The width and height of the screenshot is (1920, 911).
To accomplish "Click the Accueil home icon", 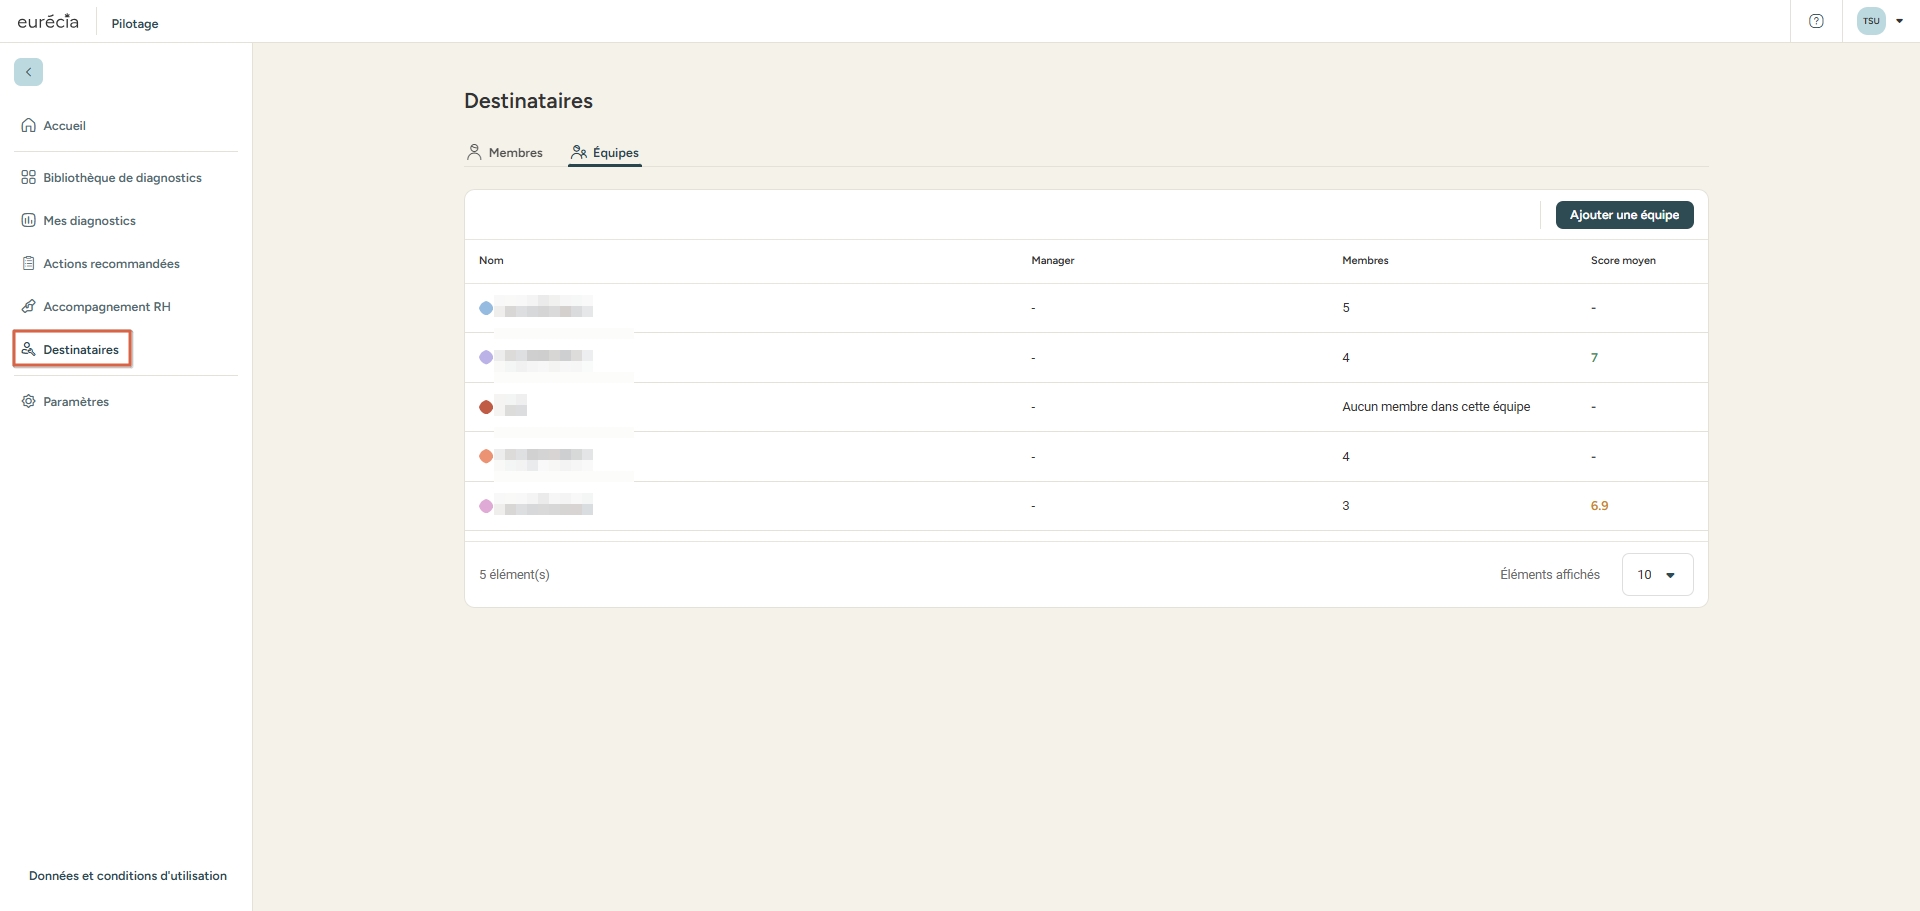I will click(28, 126).
